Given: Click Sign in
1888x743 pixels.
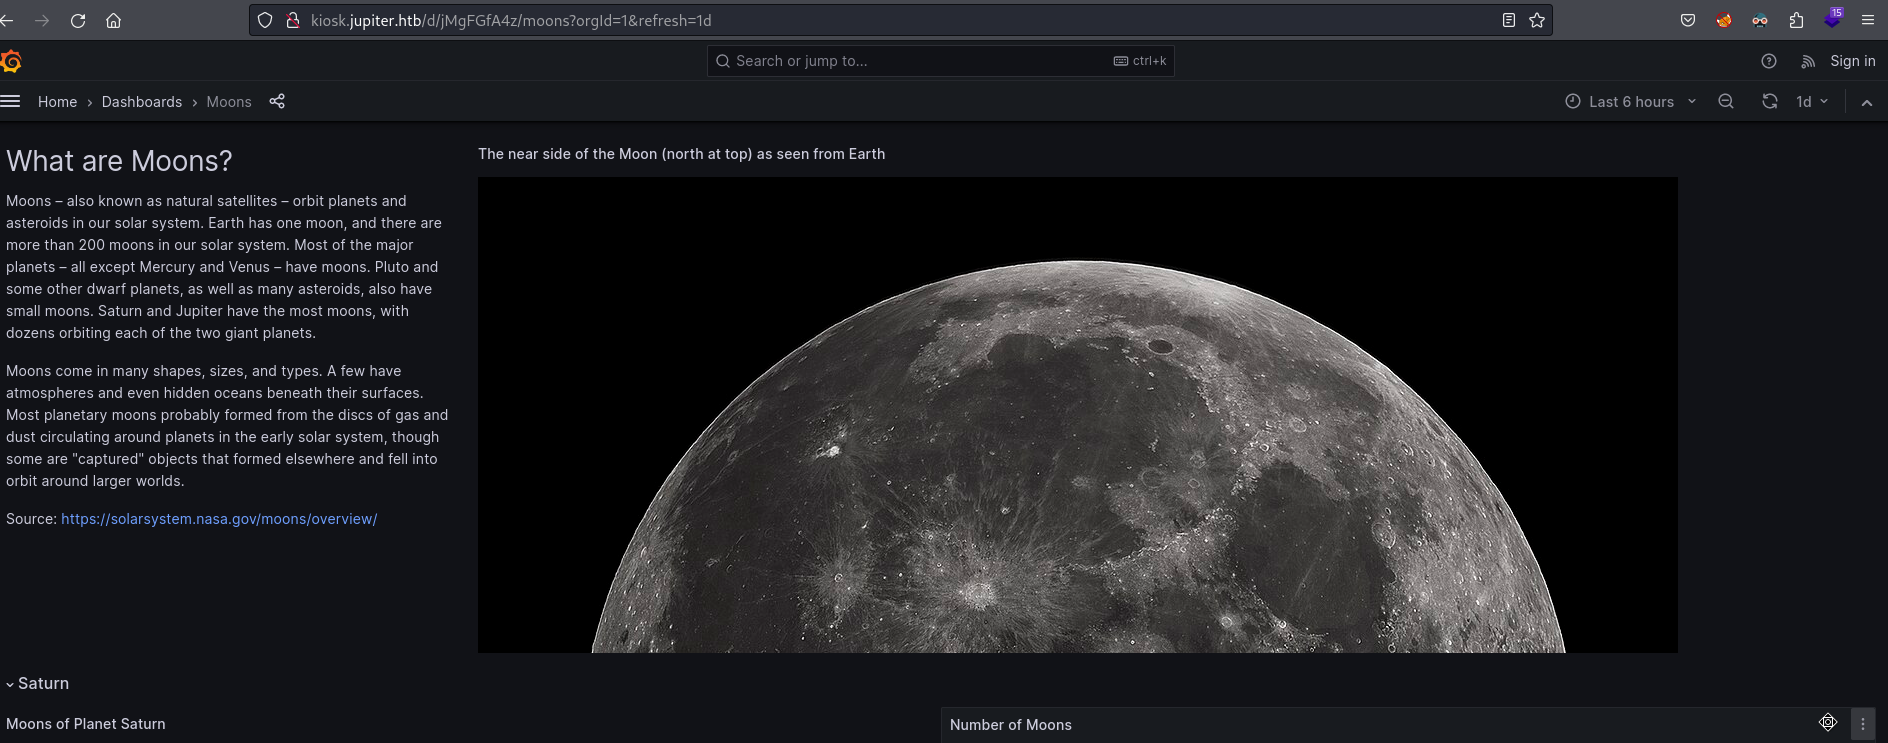Looking at the screenshot, I should [x=1852, y=61].
